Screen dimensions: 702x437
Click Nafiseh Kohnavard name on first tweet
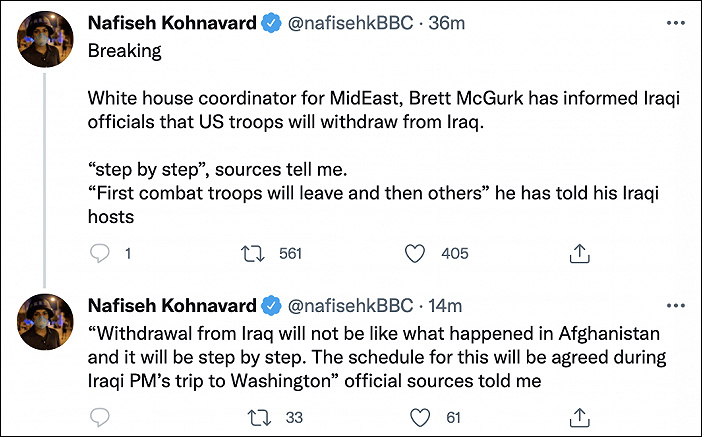[170, 22]
